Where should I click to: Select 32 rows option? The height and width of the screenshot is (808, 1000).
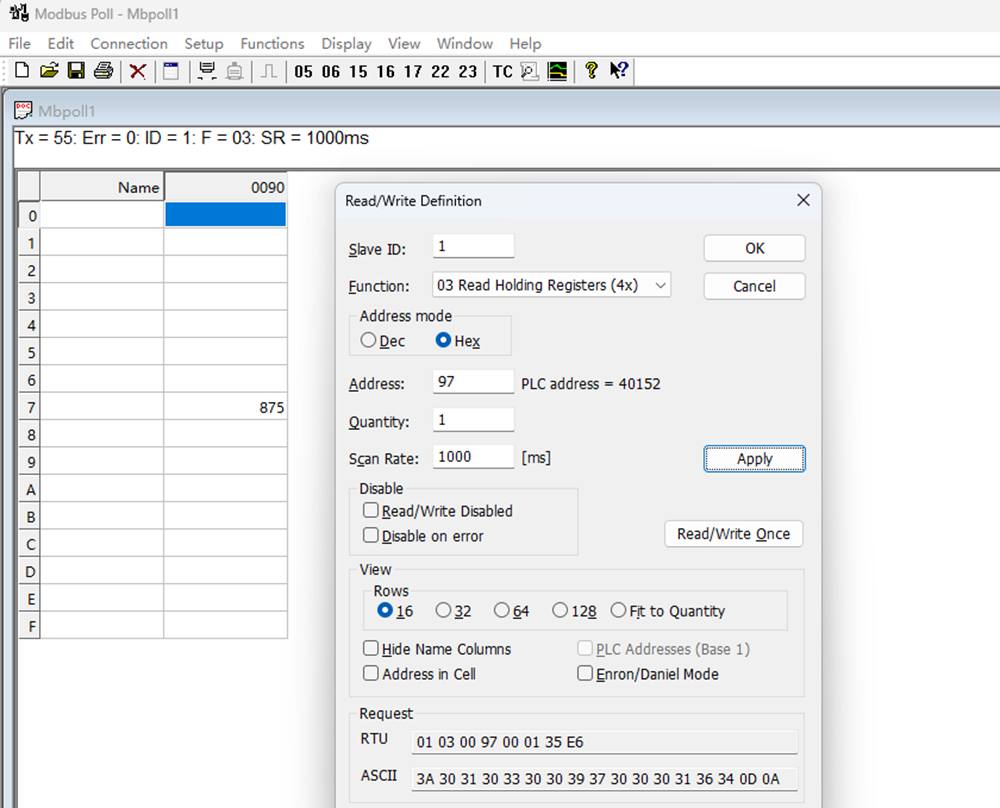pyautogui.click(x=443, y=610)
